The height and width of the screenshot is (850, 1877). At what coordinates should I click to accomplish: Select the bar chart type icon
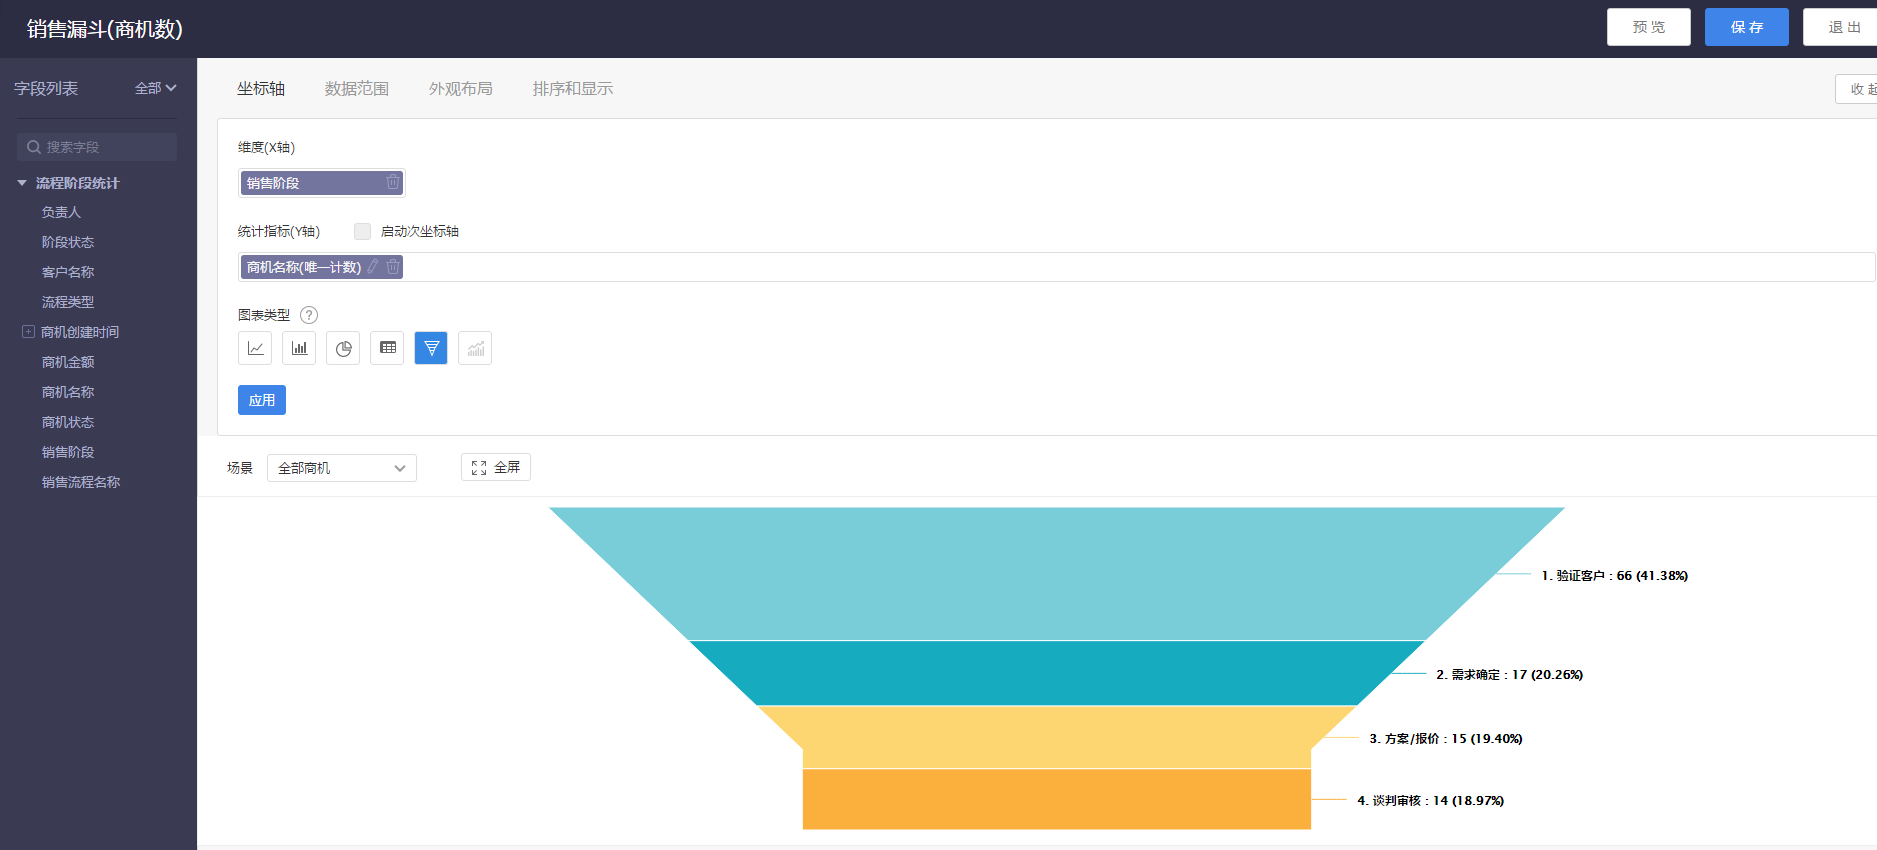click(299, 348)
